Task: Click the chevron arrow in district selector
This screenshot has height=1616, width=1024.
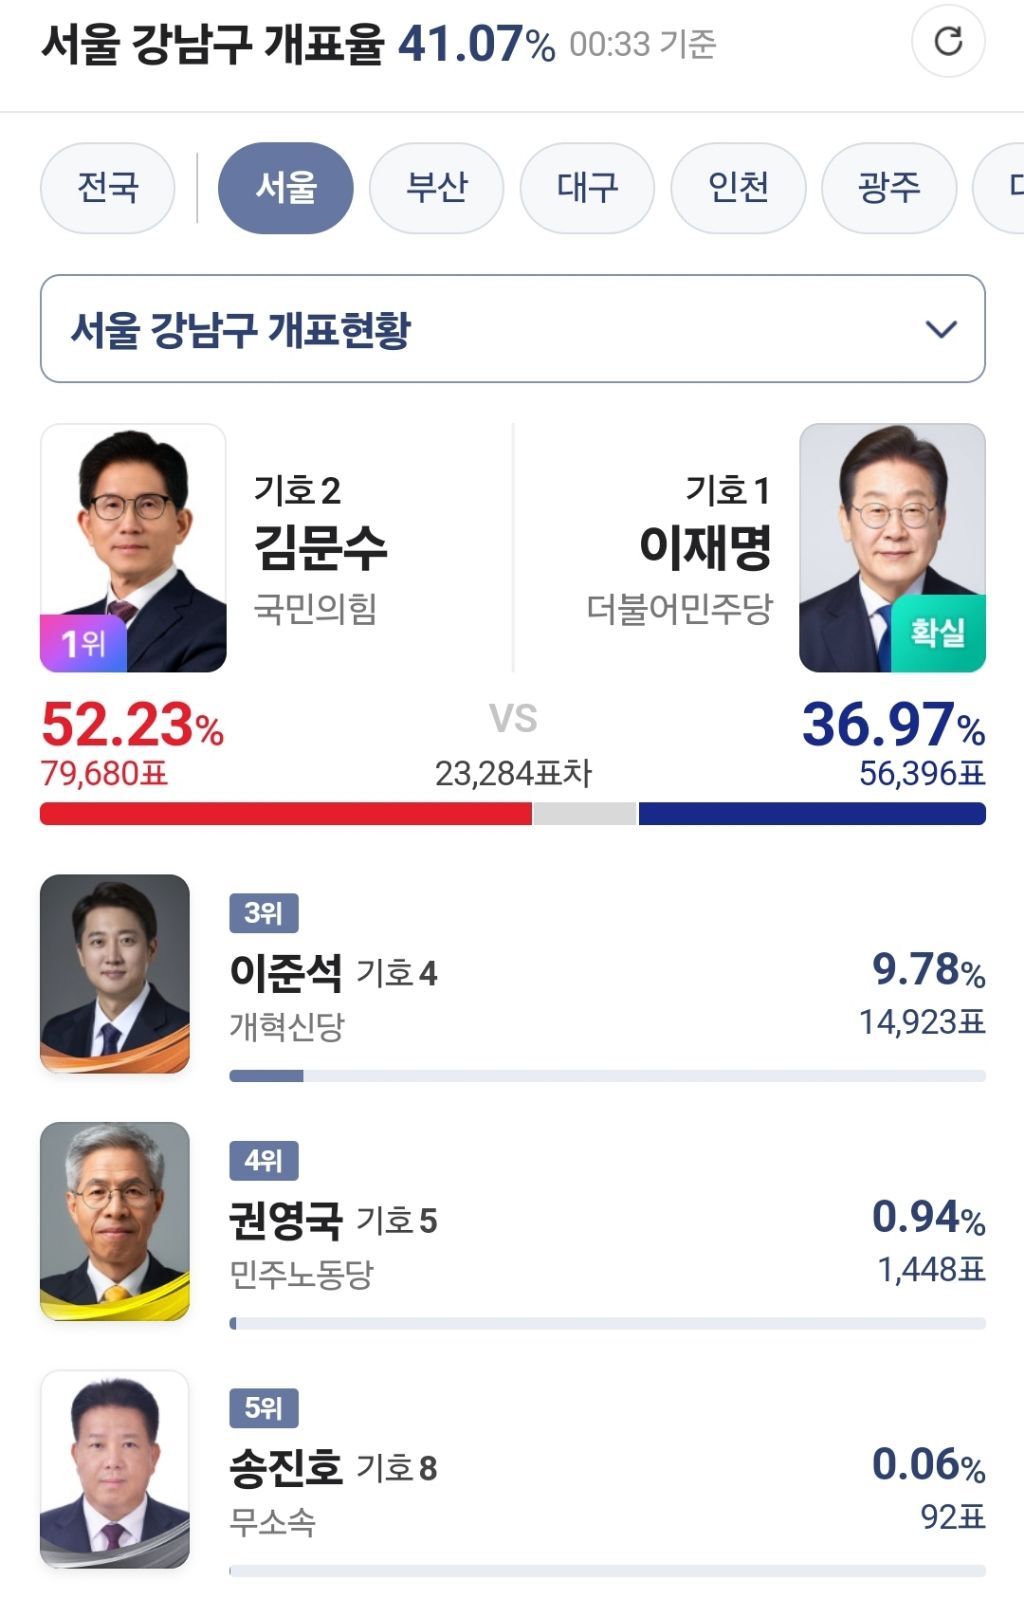Action: (941, 329)
